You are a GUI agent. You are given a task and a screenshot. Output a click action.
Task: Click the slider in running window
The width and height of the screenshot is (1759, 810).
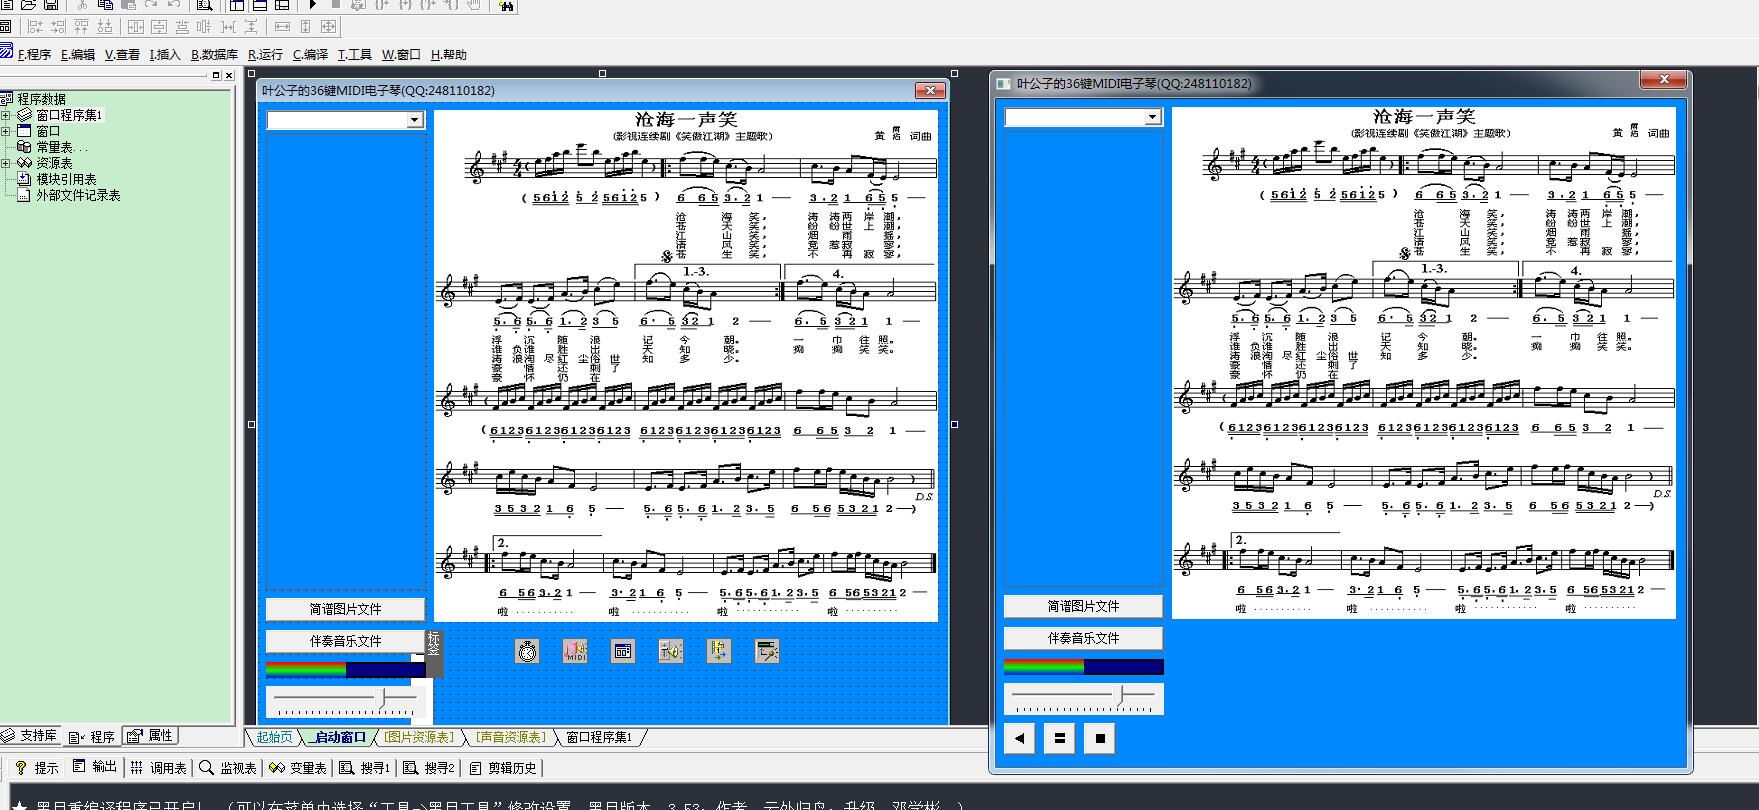pos(1083,698)
